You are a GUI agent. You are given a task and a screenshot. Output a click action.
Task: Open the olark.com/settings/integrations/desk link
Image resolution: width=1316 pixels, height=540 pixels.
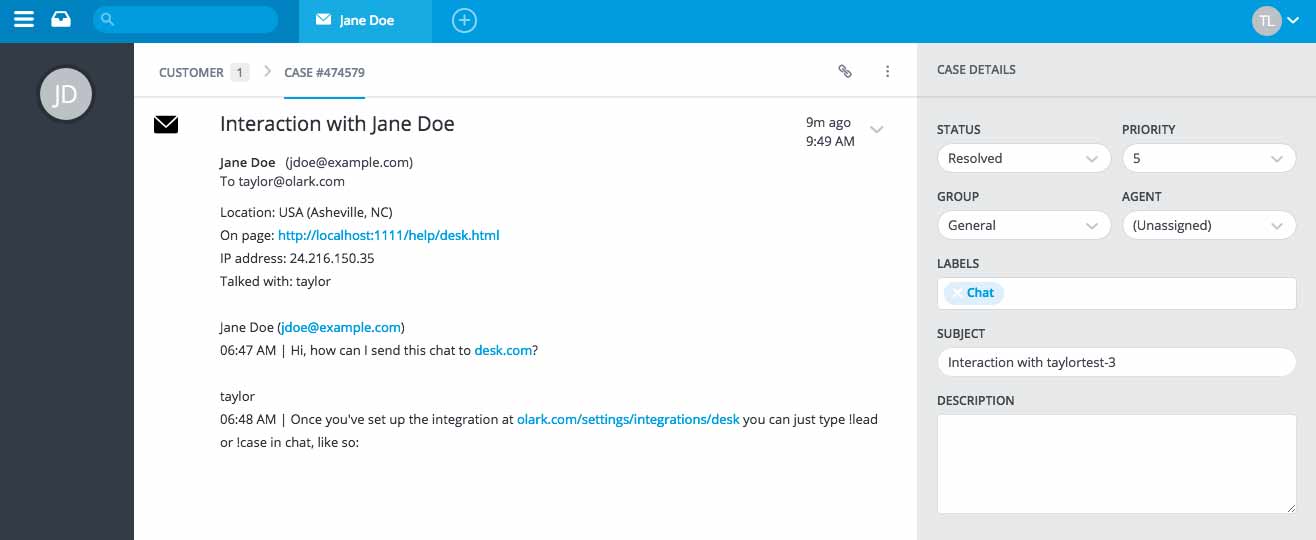coord(628,419)
